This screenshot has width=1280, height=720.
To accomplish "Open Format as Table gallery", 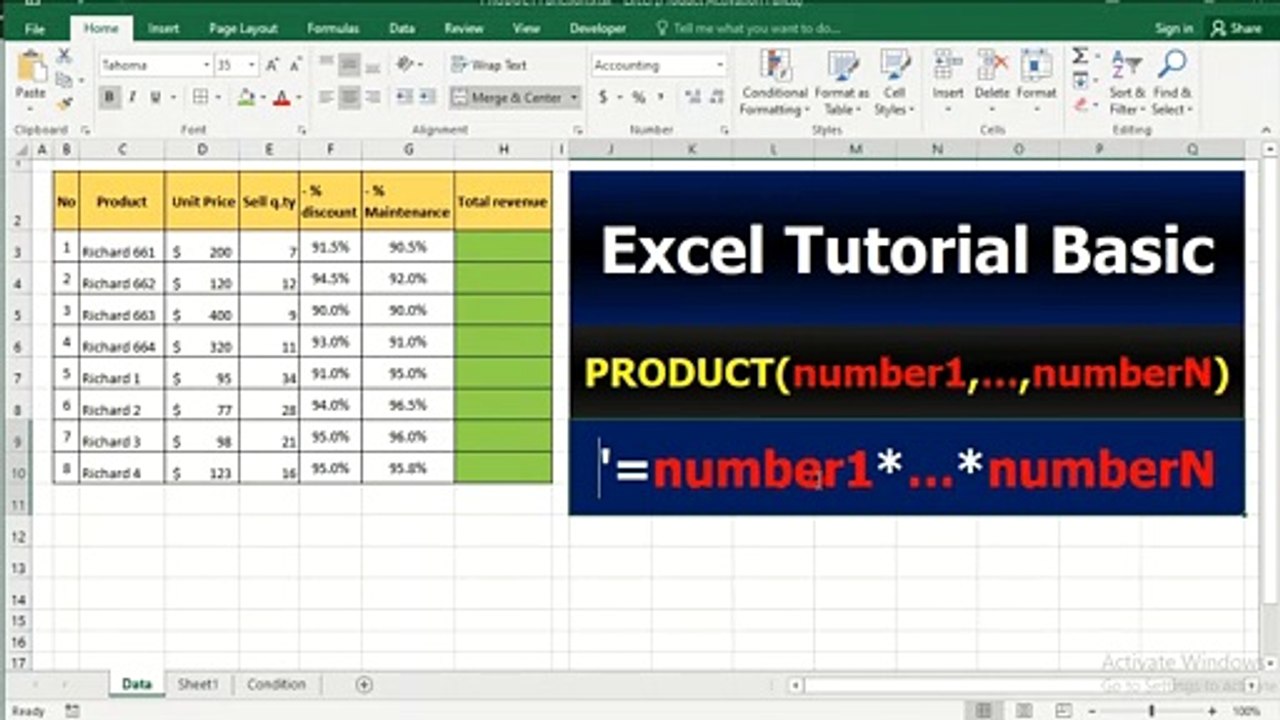I will 842,82.
